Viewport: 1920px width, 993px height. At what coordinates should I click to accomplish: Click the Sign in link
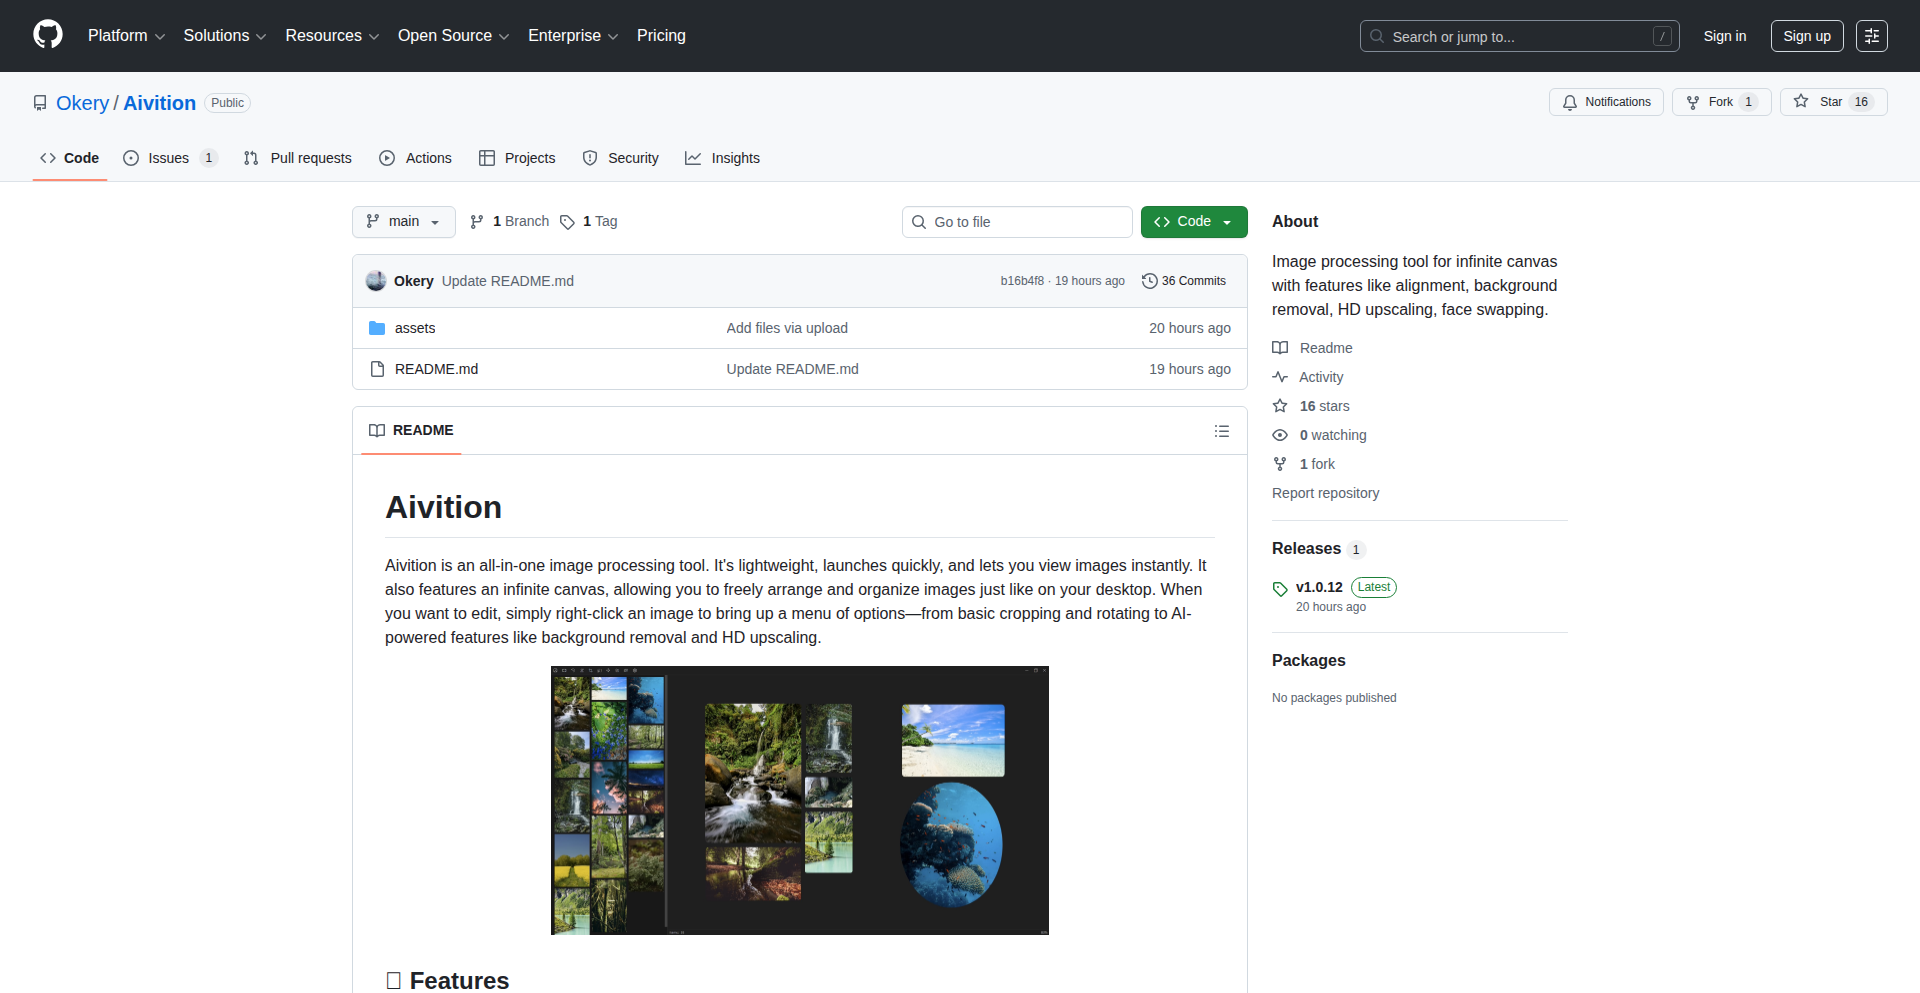pyautogui.click(x=1725, y=36)
